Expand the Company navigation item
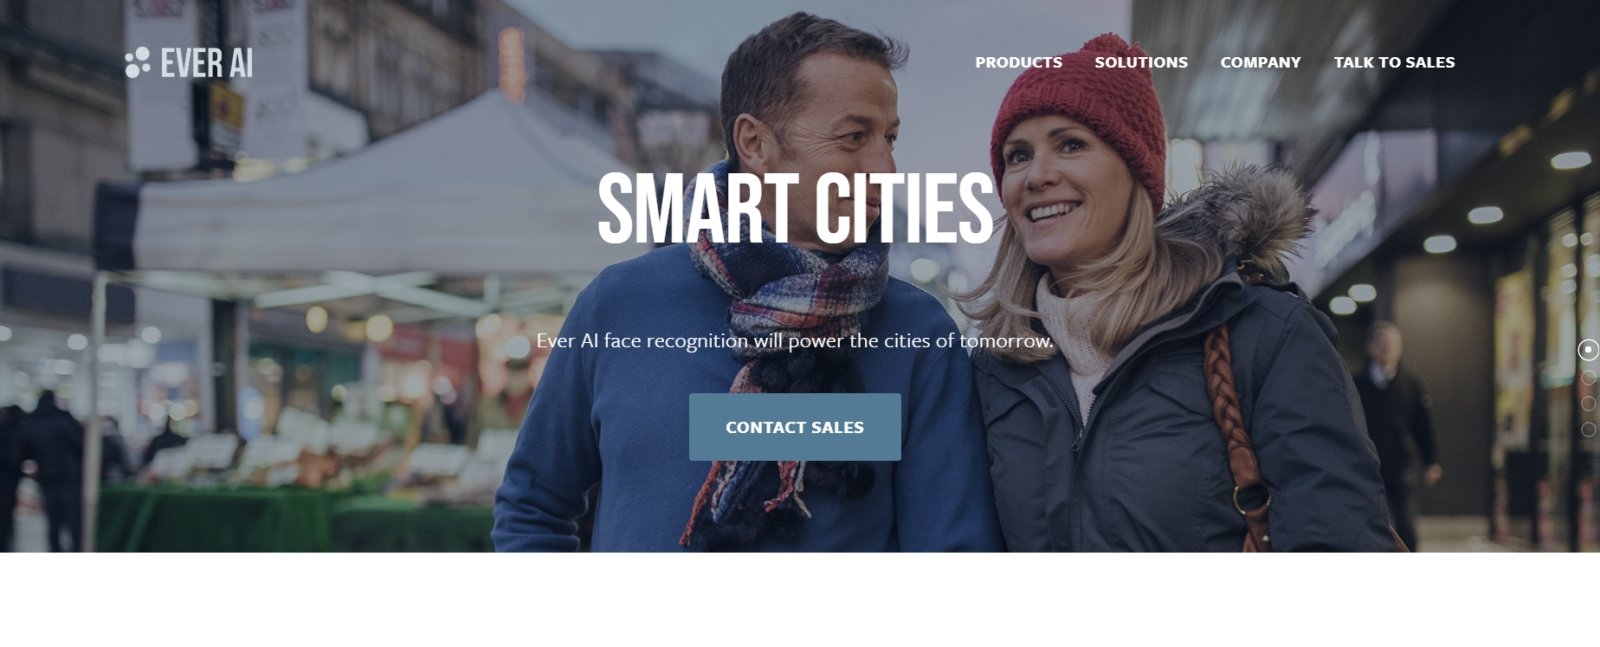 pos(1260,62)
